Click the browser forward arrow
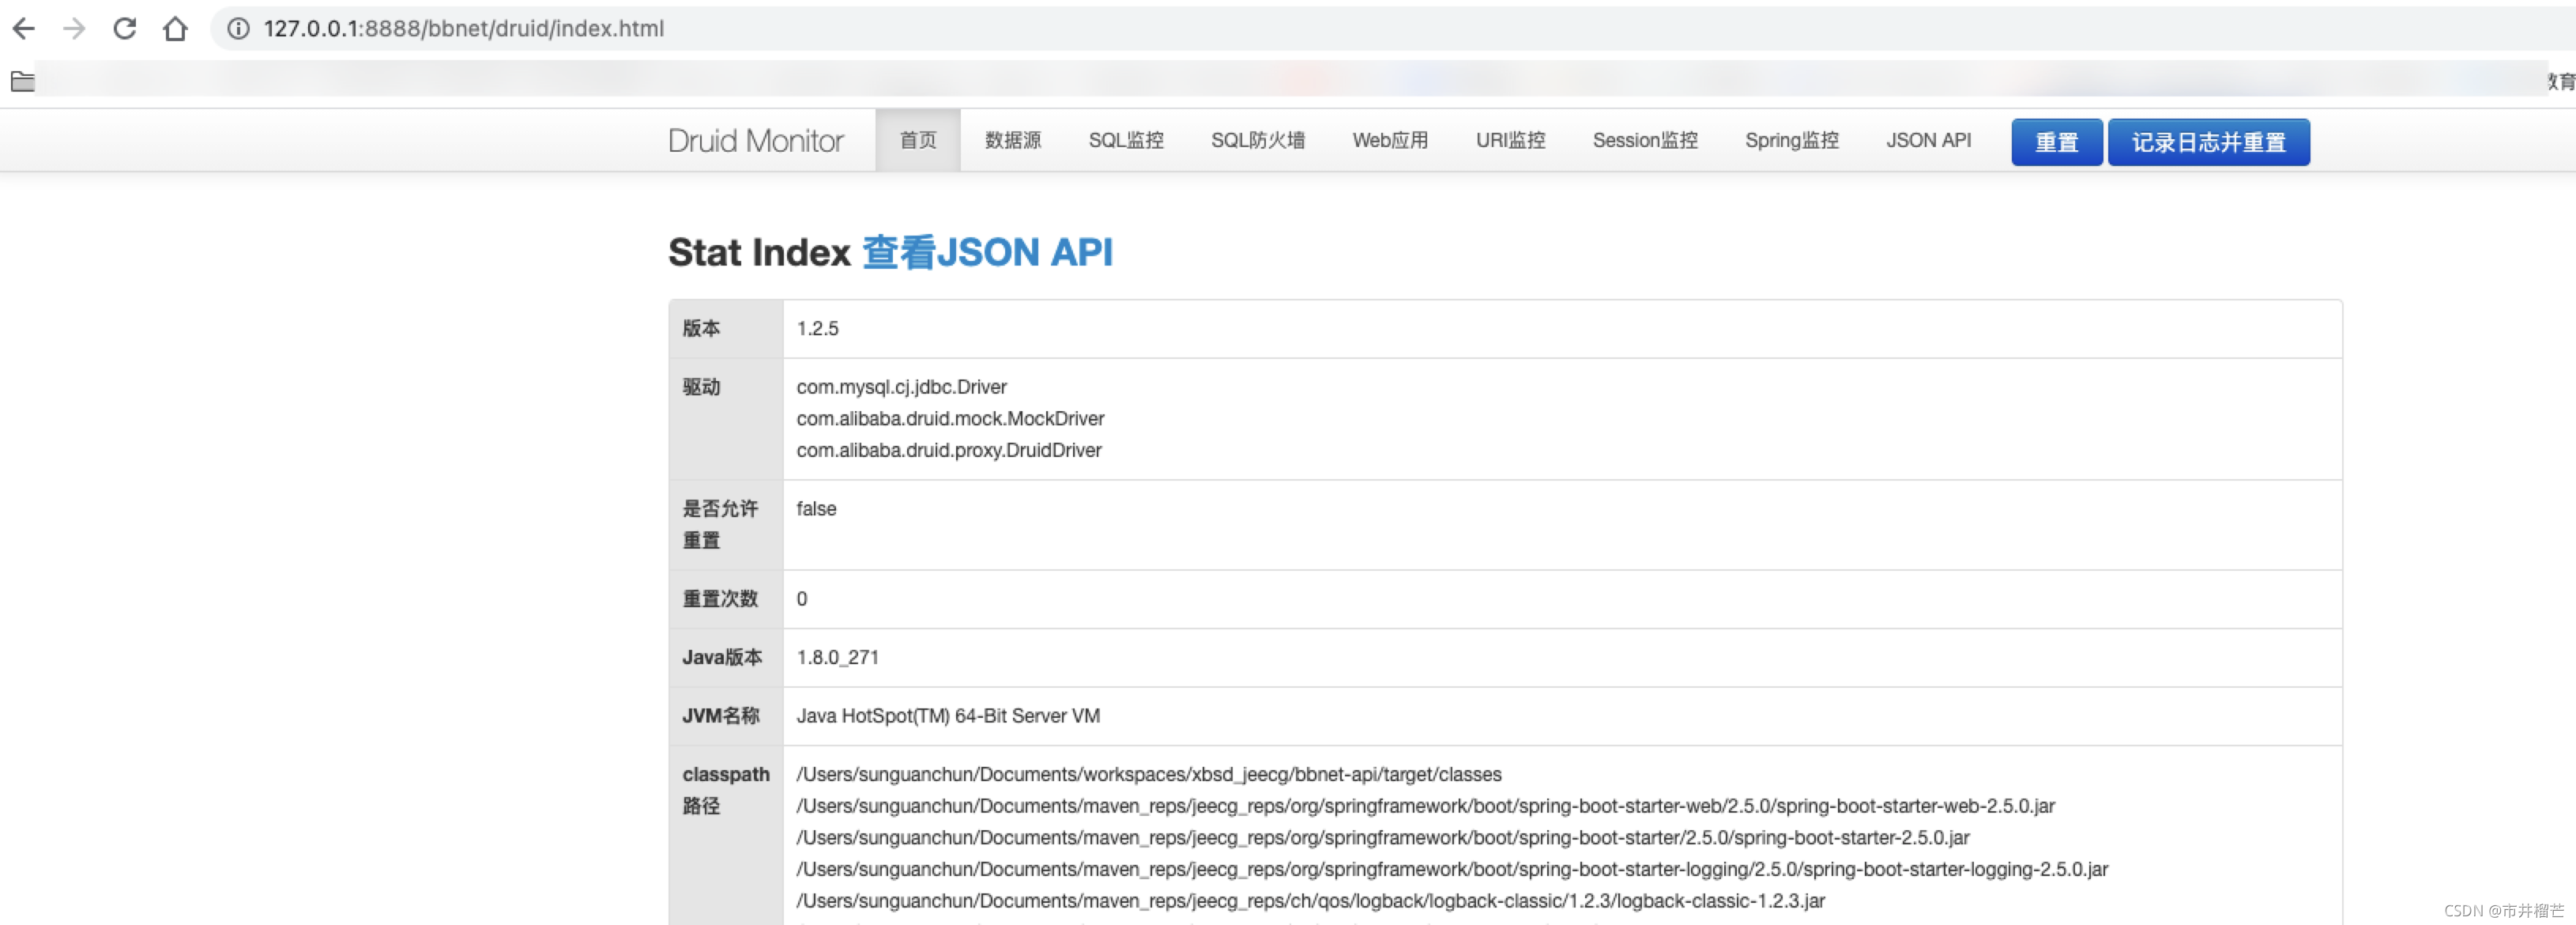The height and width of the screenshot is (925, 2576). [x=74, y=28]
